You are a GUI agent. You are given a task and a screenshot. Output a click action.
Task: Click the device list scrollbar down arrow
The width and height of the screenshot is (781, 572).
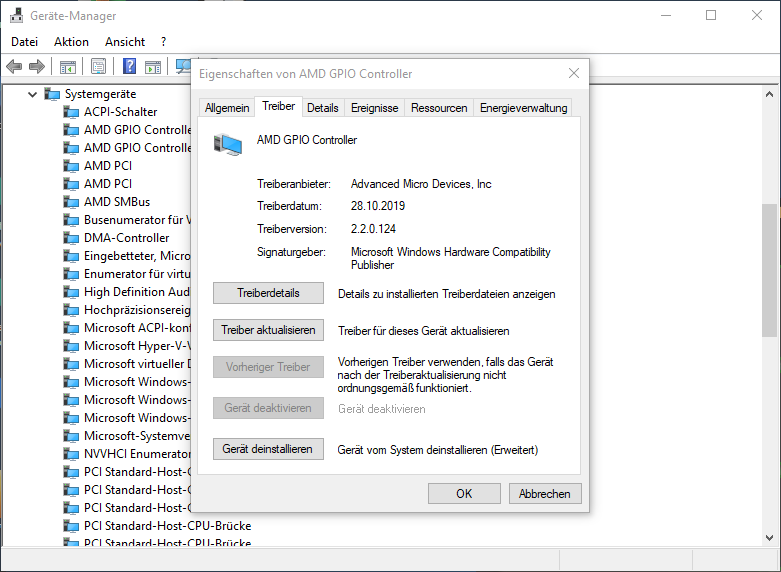coord(769,538)
